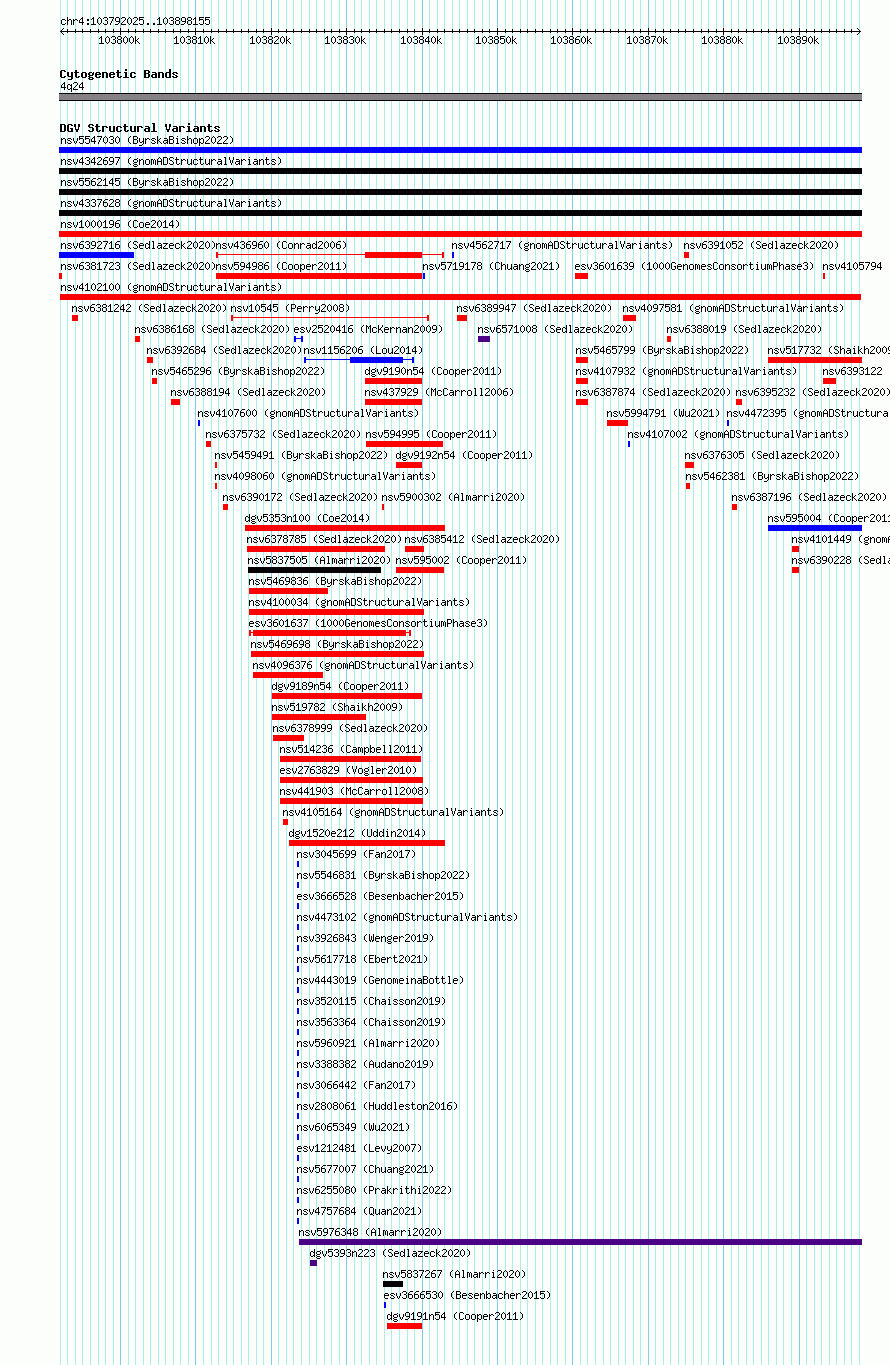Open variant nsv437929 (McCarroll2006)
The width and height of the screenshot is (890, 1365).
click(439, 392)
